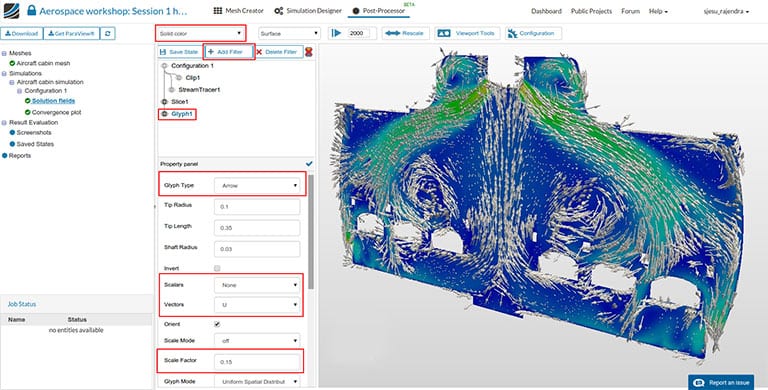
Task: Click the Rescale button
Action: 406,33
